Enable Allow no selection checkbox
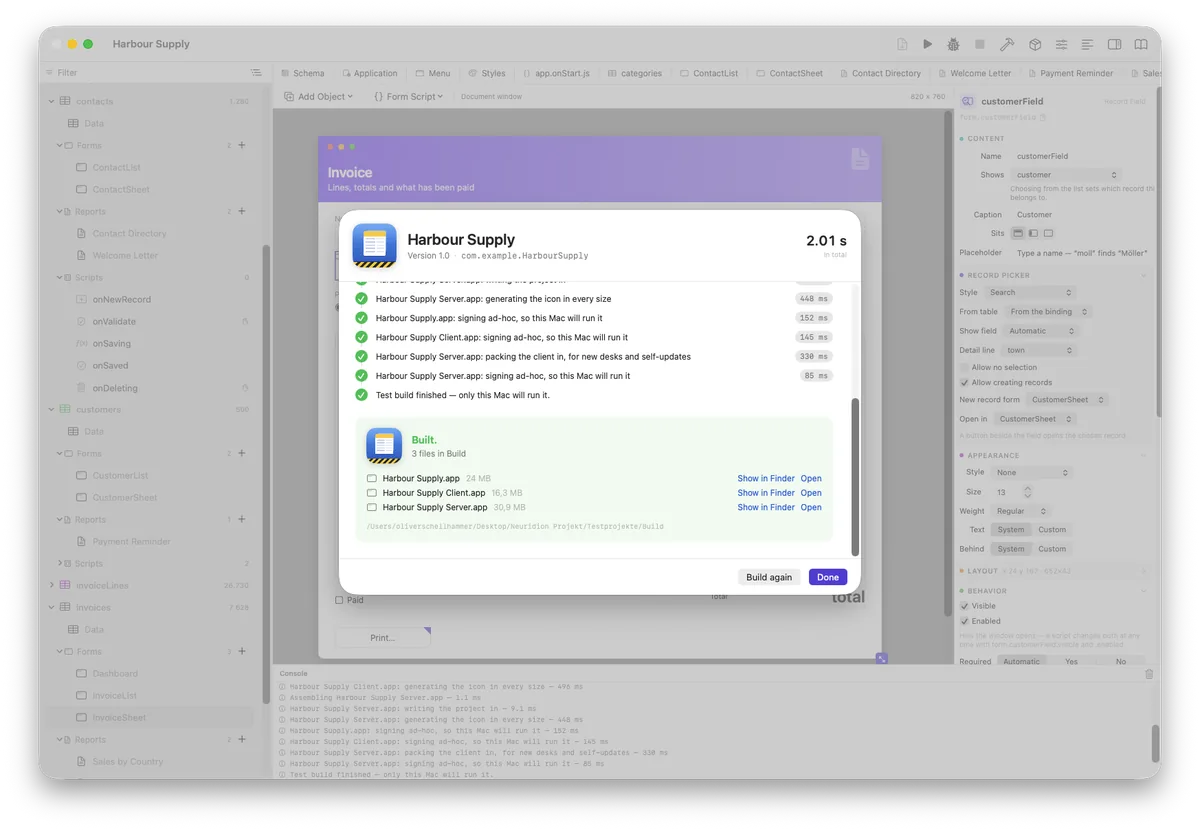 tap(964, 367)
